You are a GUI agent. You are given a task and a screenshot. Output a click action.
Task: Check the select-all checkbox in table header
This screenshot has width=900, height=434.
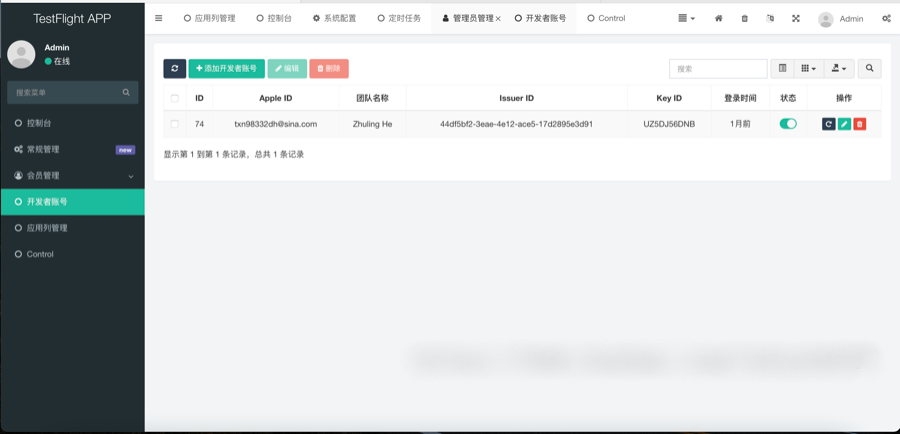pos(175,98)
